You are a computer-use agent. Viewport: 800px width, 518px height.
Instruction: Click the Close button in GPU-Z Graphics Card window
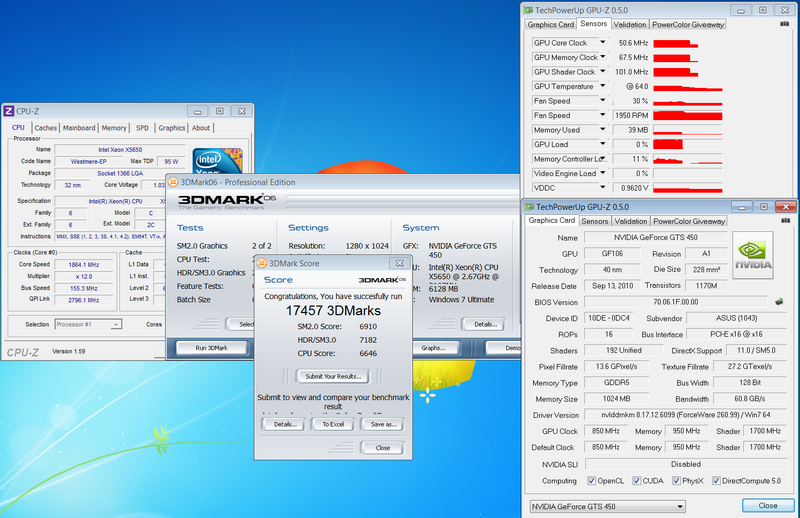[768, 505]
